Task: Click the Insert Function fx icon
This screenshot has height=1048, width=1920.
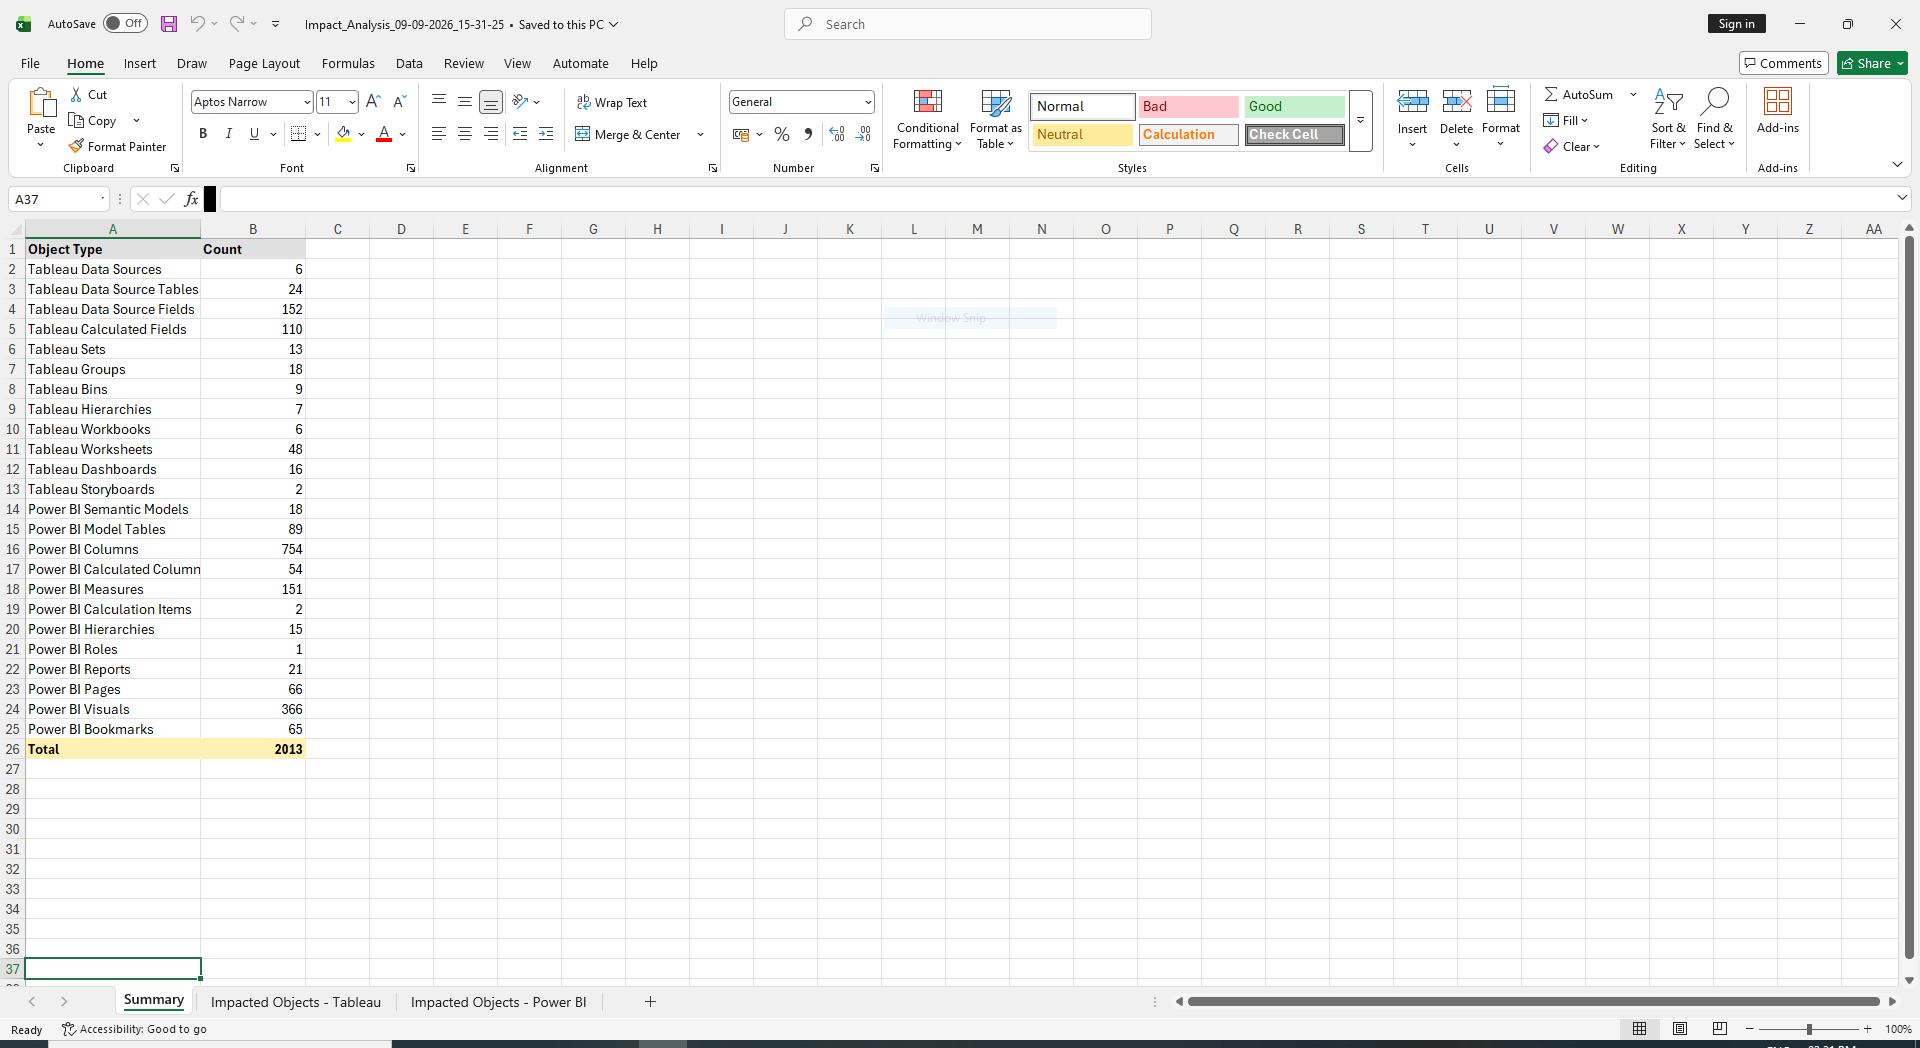Action: [x=191, y=199]
